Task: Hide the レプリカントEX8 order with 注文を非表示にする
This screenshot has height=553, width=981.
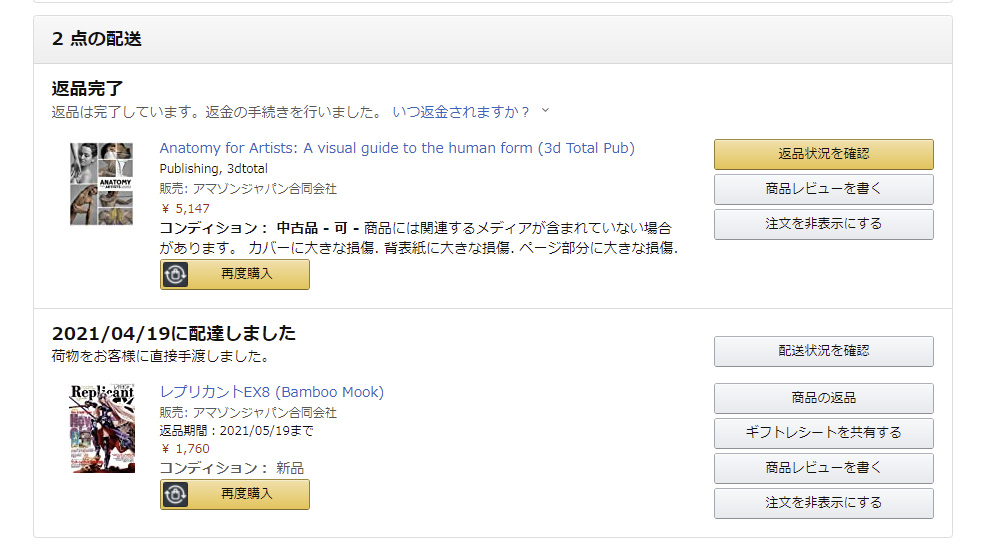Action: coord(823,503)
